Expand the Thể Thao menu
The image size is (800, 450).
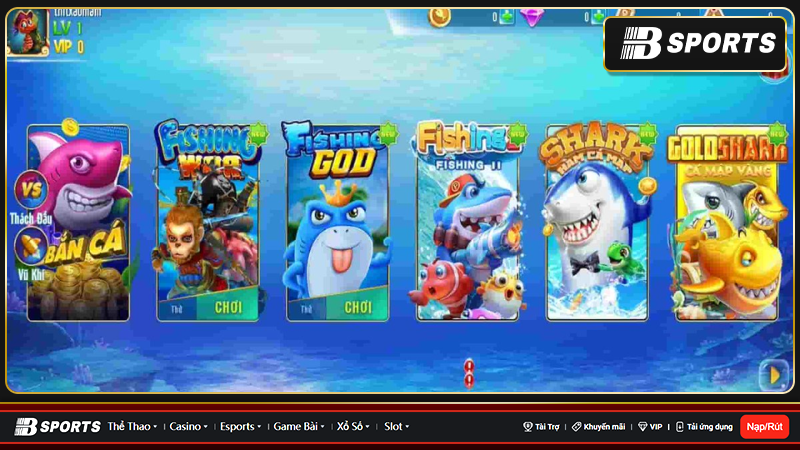132,427
